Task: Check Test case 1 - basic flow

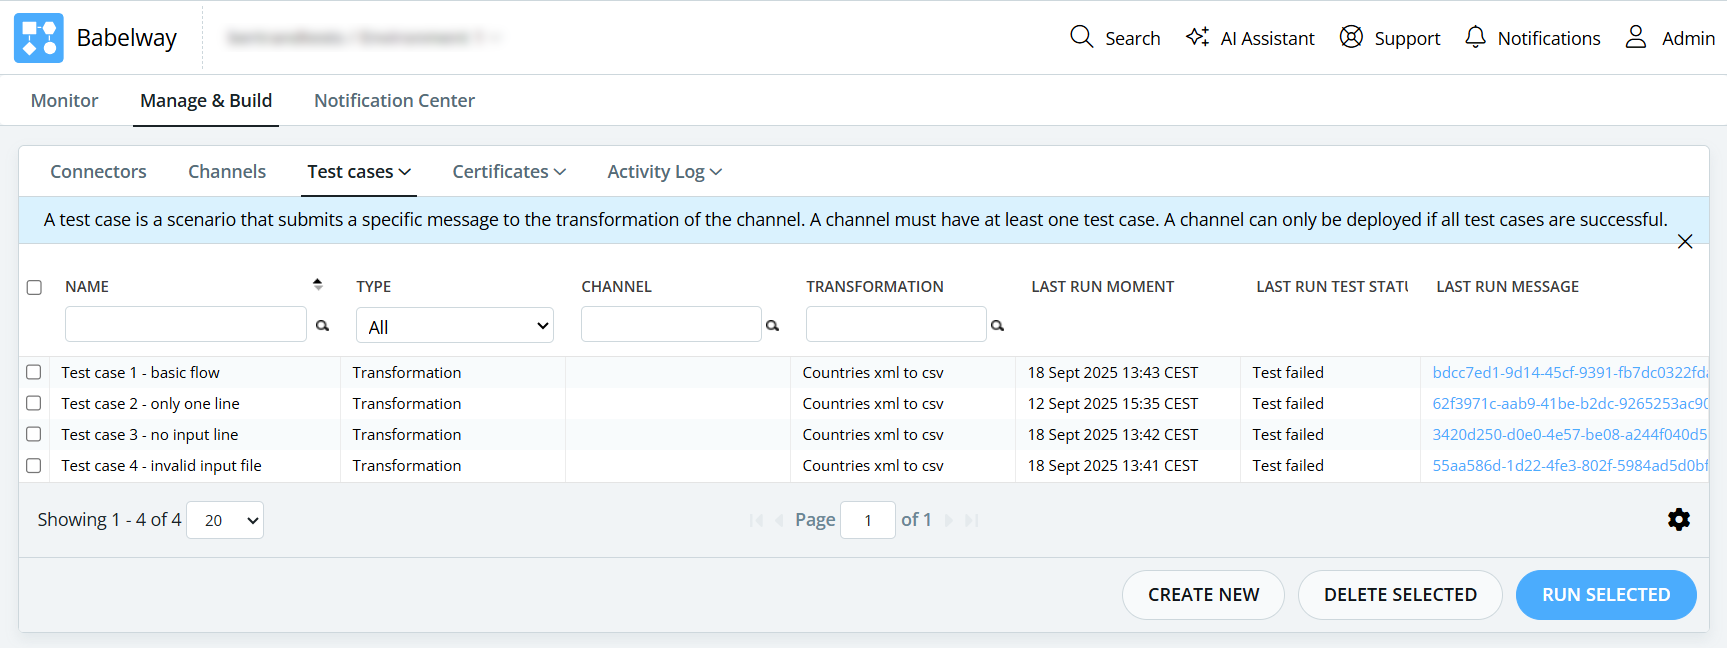Action: (34, 372)
